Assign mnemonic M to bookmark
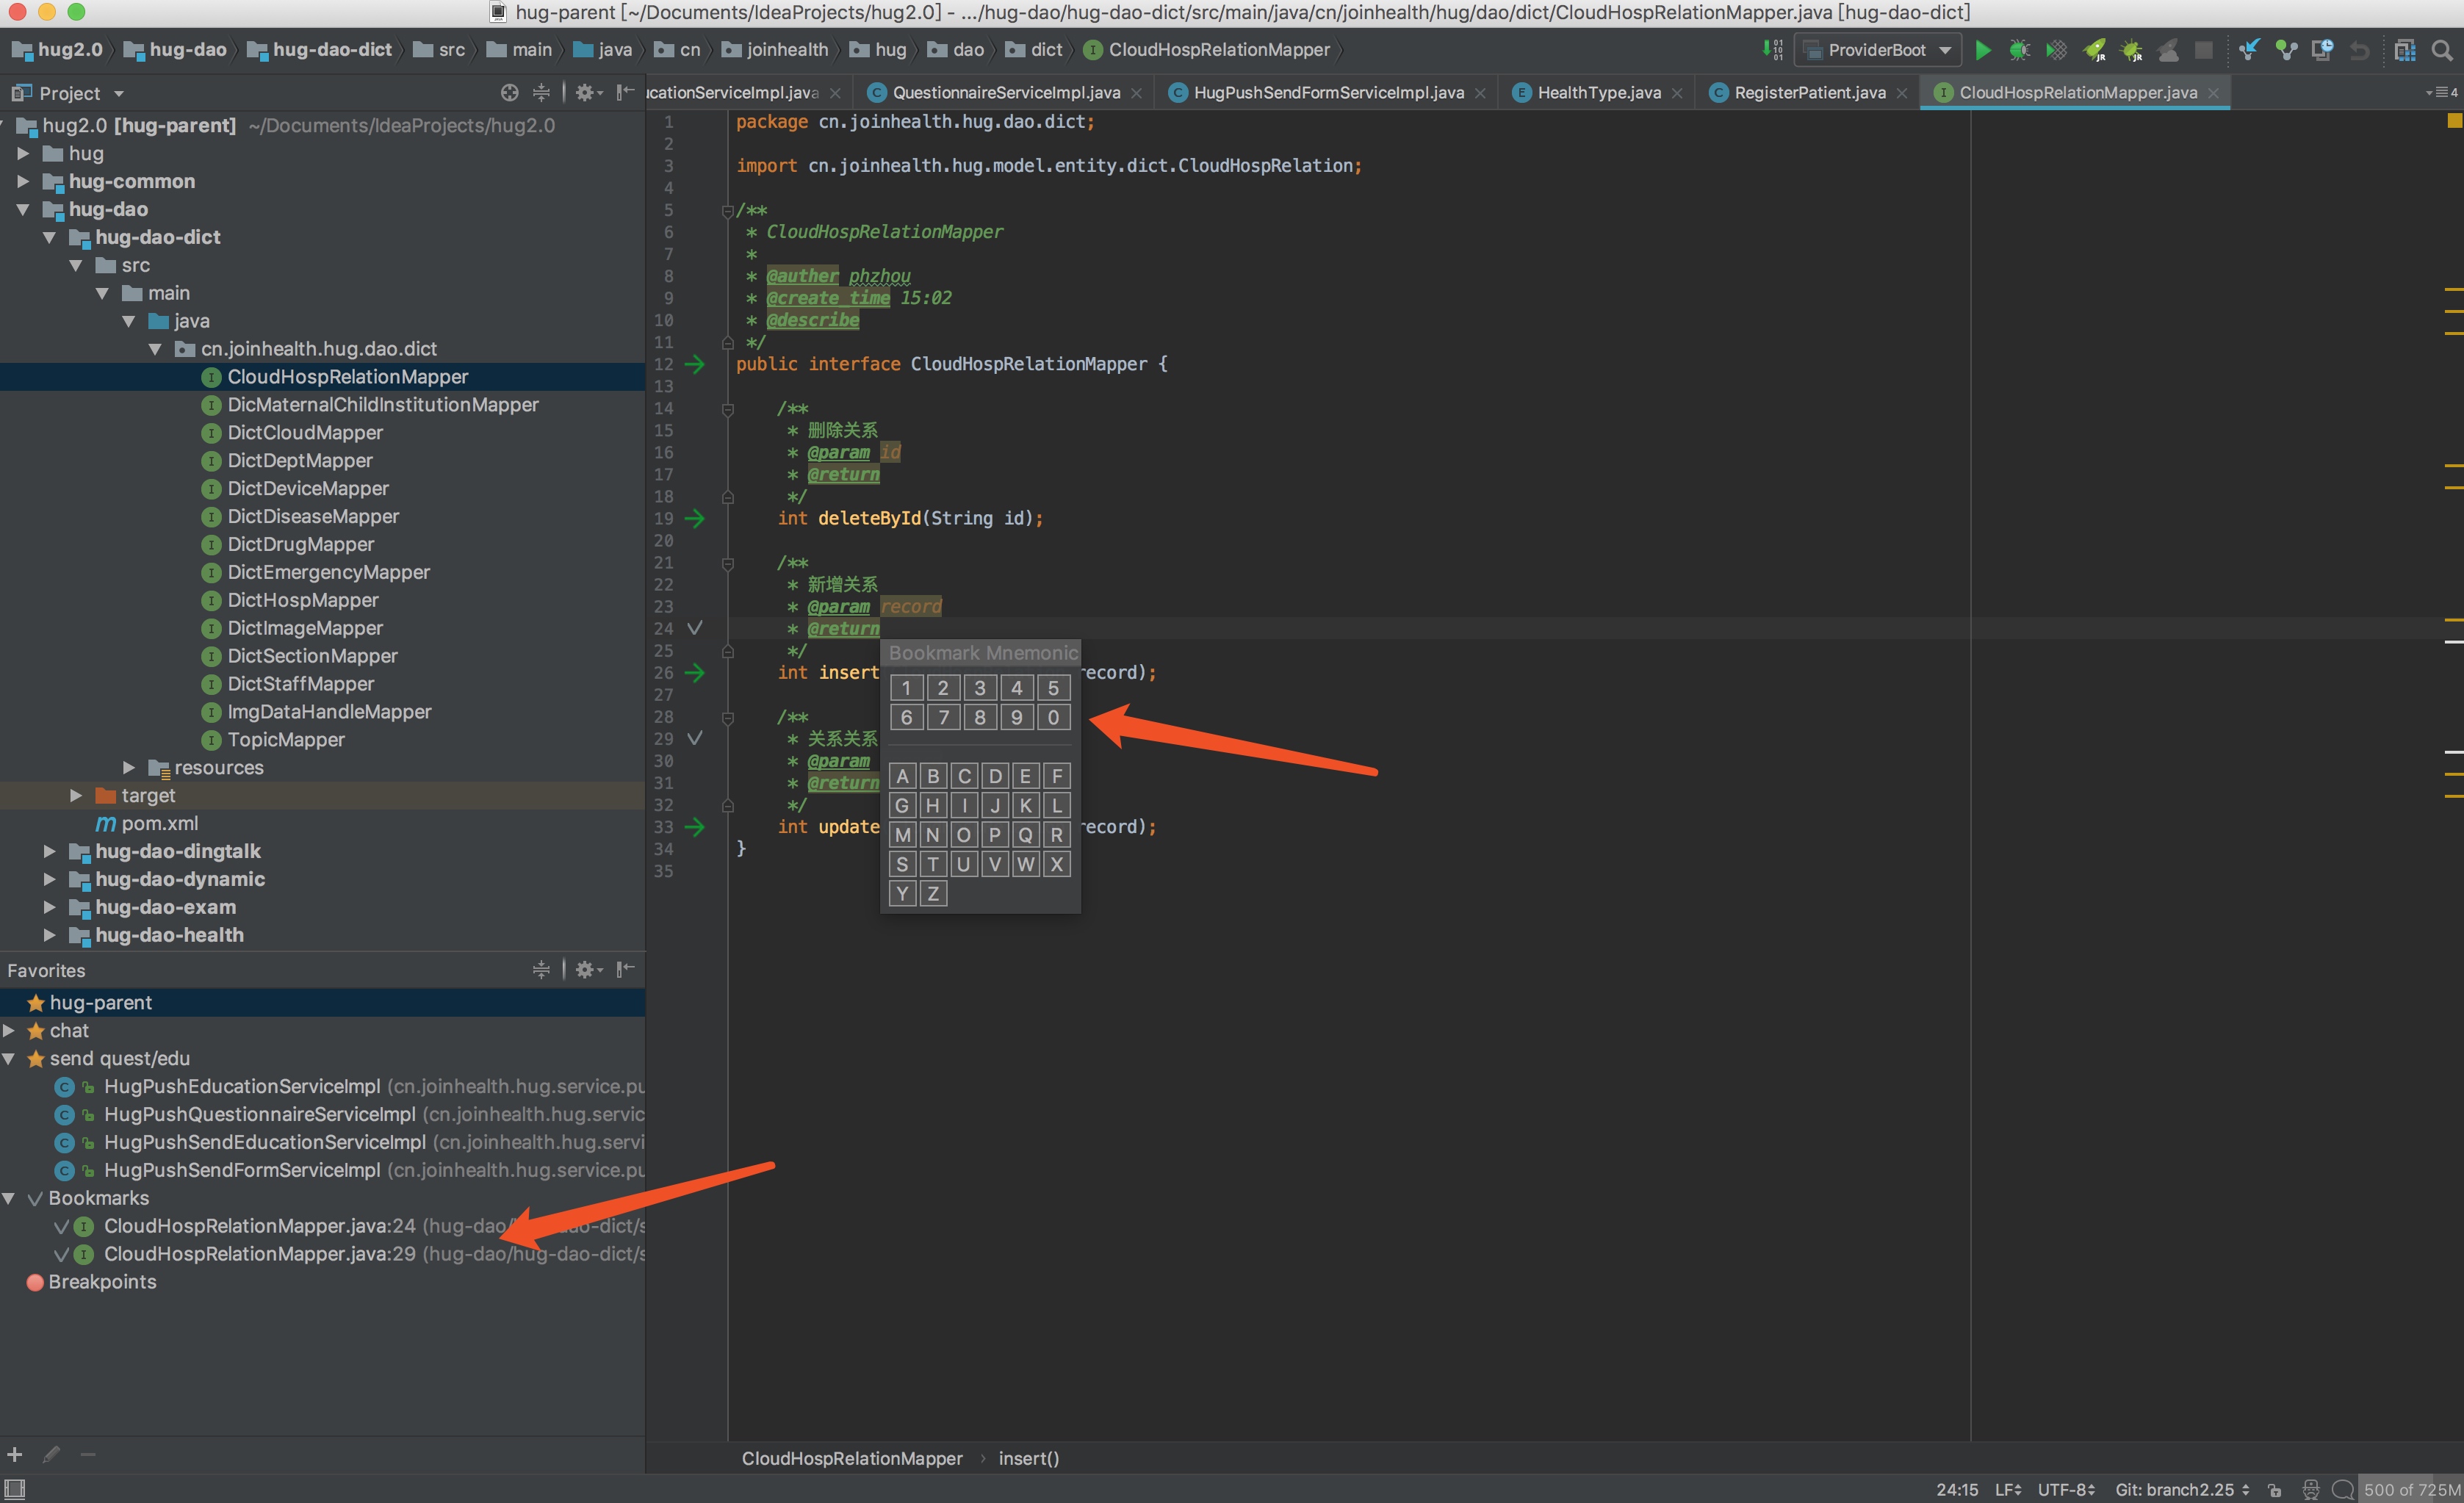The height and width of the screenshot is (1503, 2464). [903, 835]
